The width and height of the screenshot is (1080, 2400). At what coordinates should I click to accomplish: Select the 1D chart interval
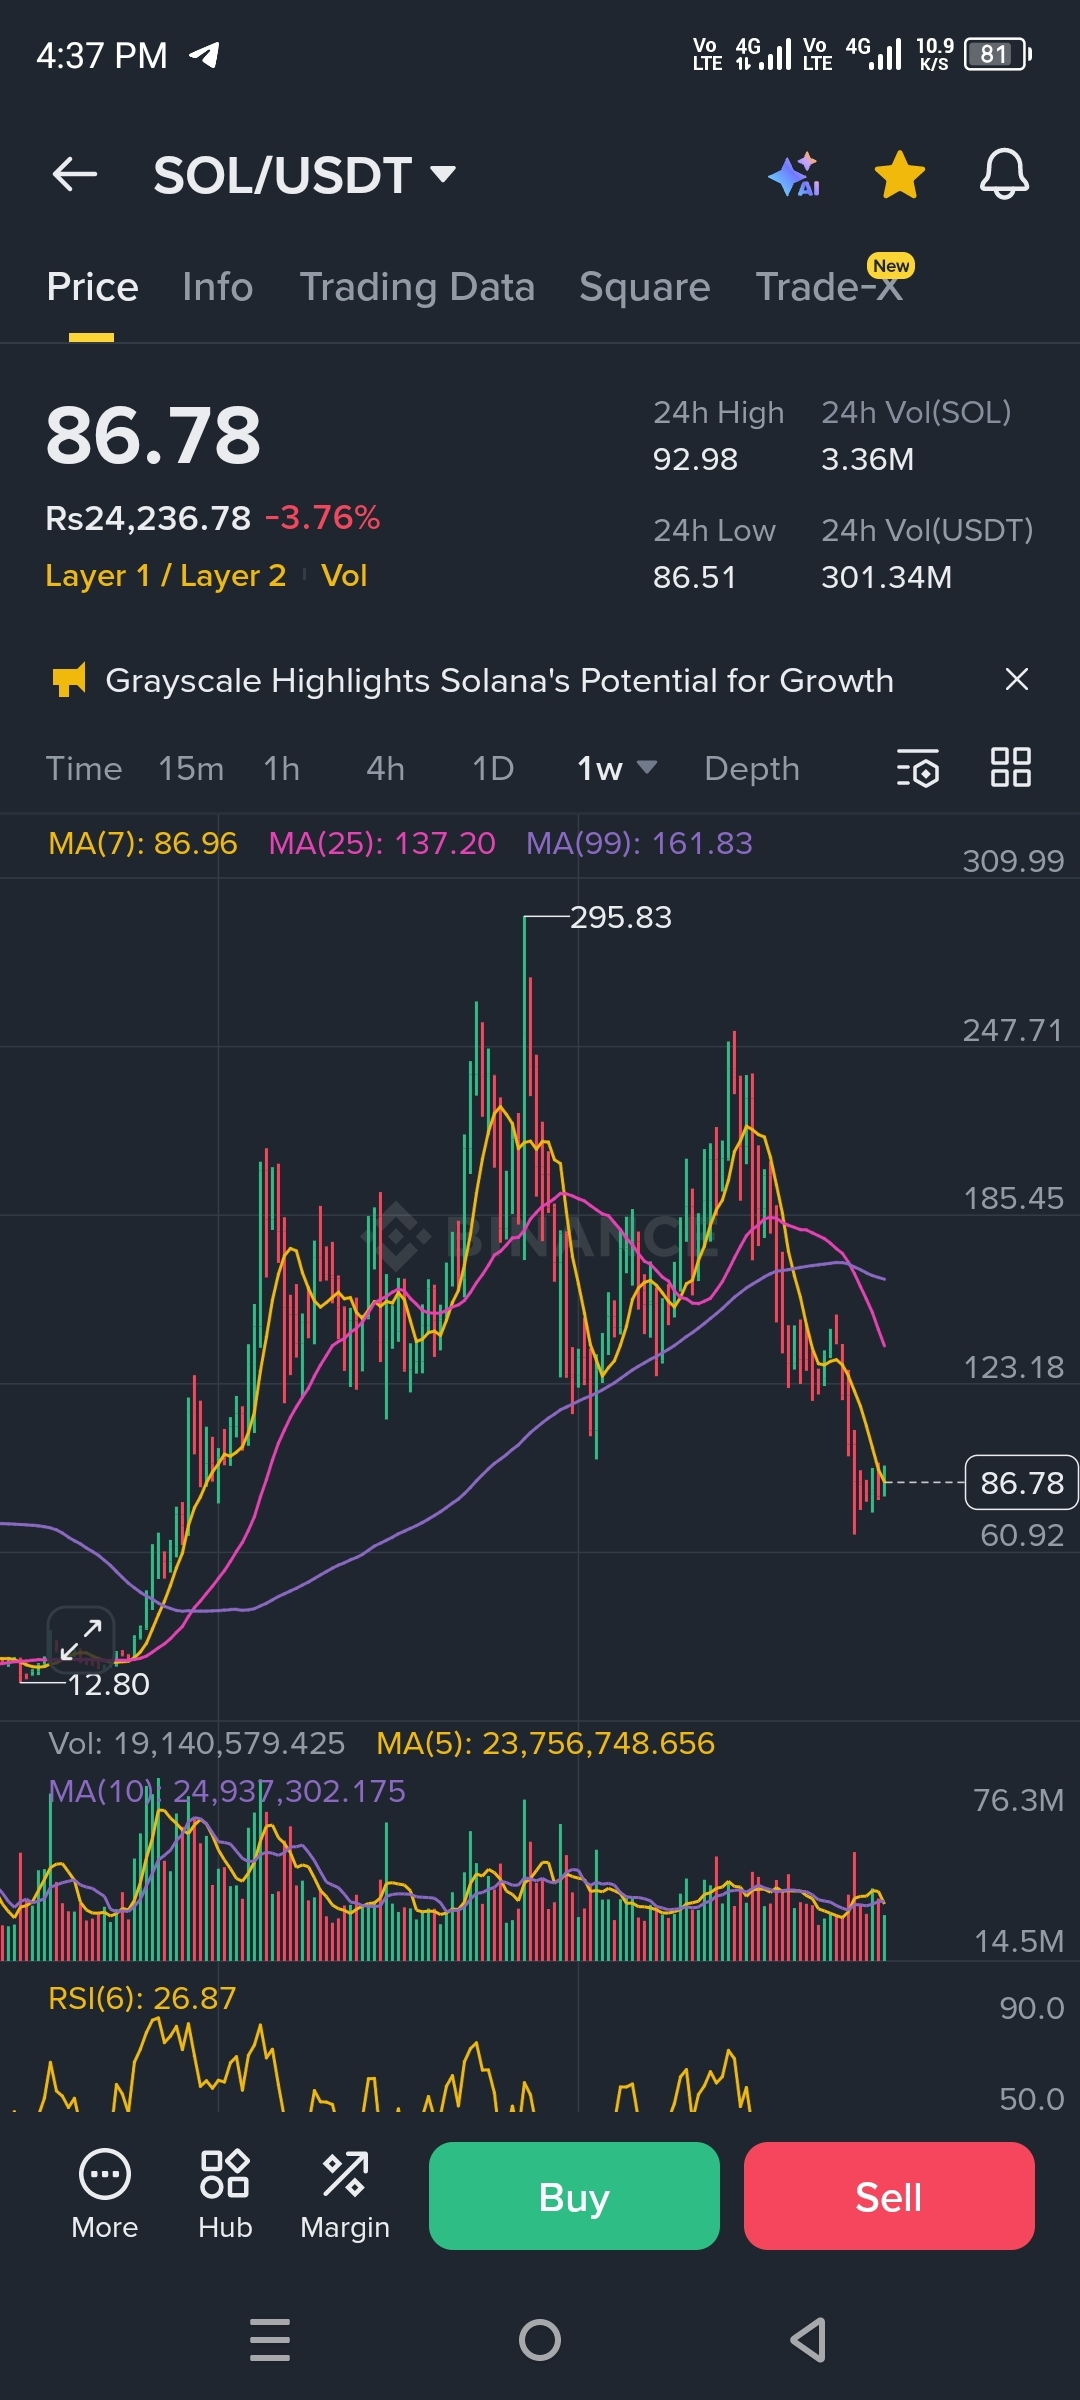click(x=493, y=769)
